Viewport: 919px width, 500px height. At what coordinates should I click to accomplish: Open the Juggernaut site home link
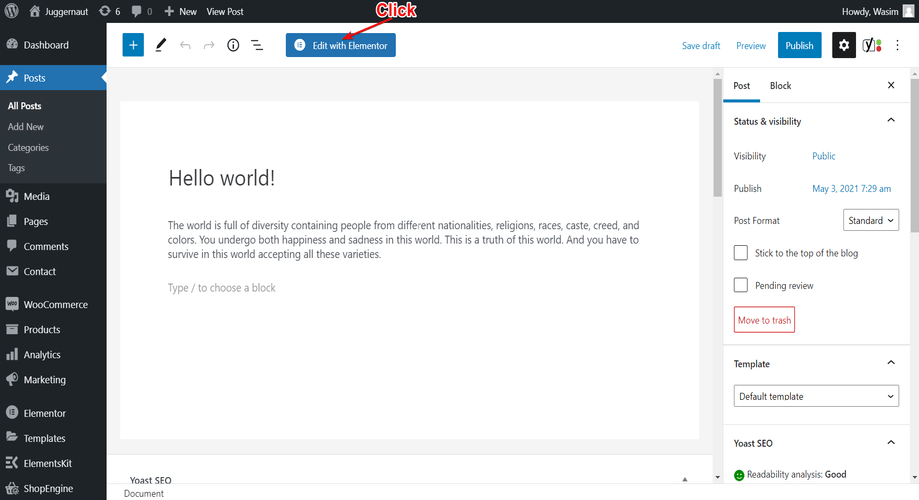click(x=59, y=11)
